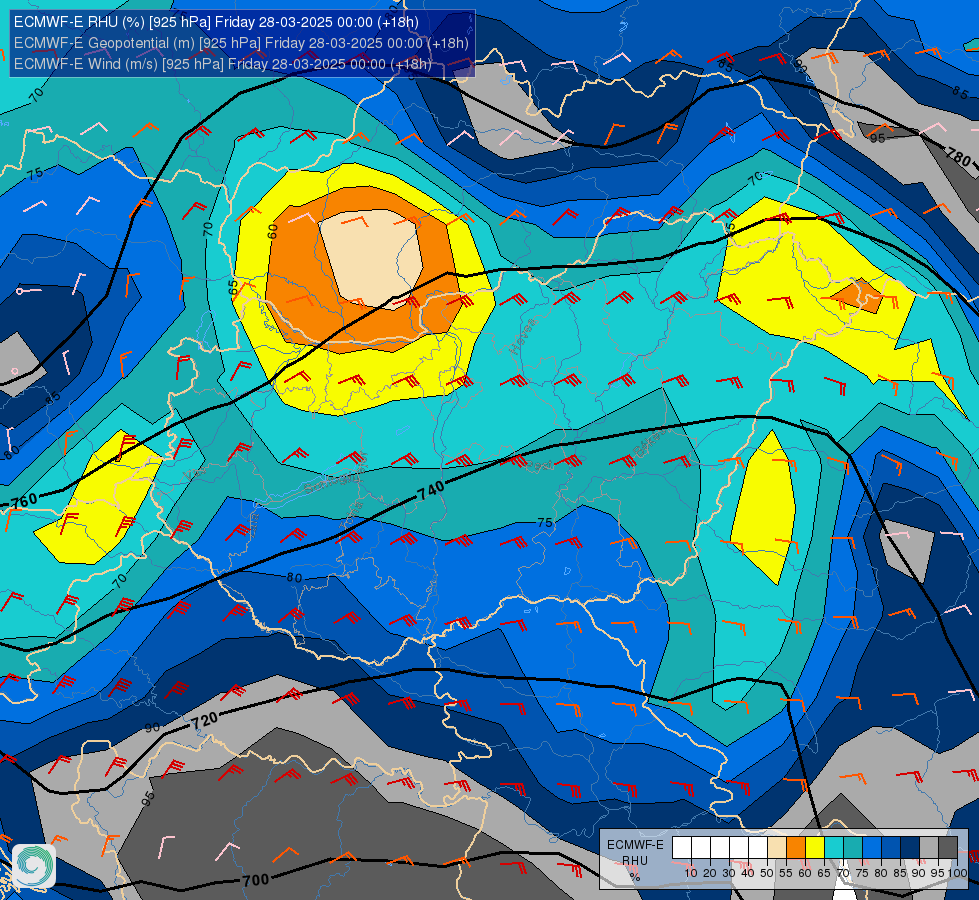Image resolution: width=979 pixels, height=900 pixels.
Task: Pick the navy 85–90 legend swatch
Action: tap(910, 848)
